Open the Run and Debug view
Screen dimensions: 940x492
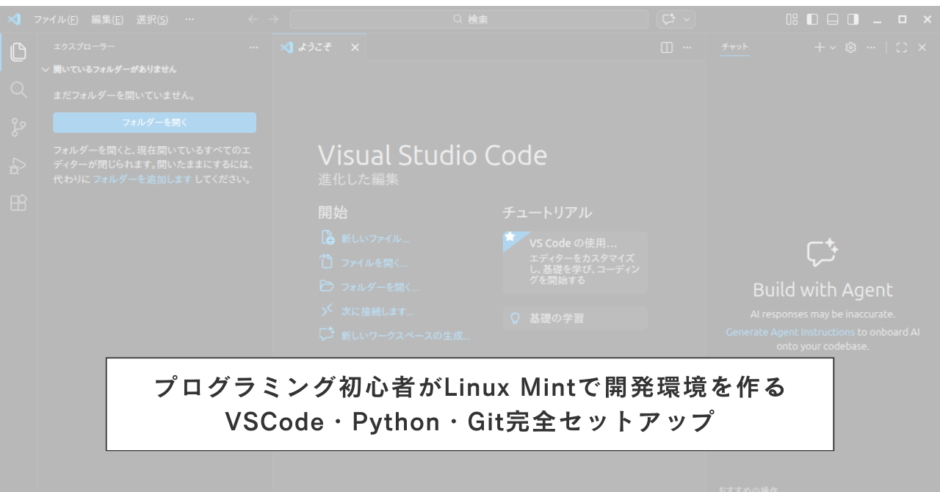point(18,165)
